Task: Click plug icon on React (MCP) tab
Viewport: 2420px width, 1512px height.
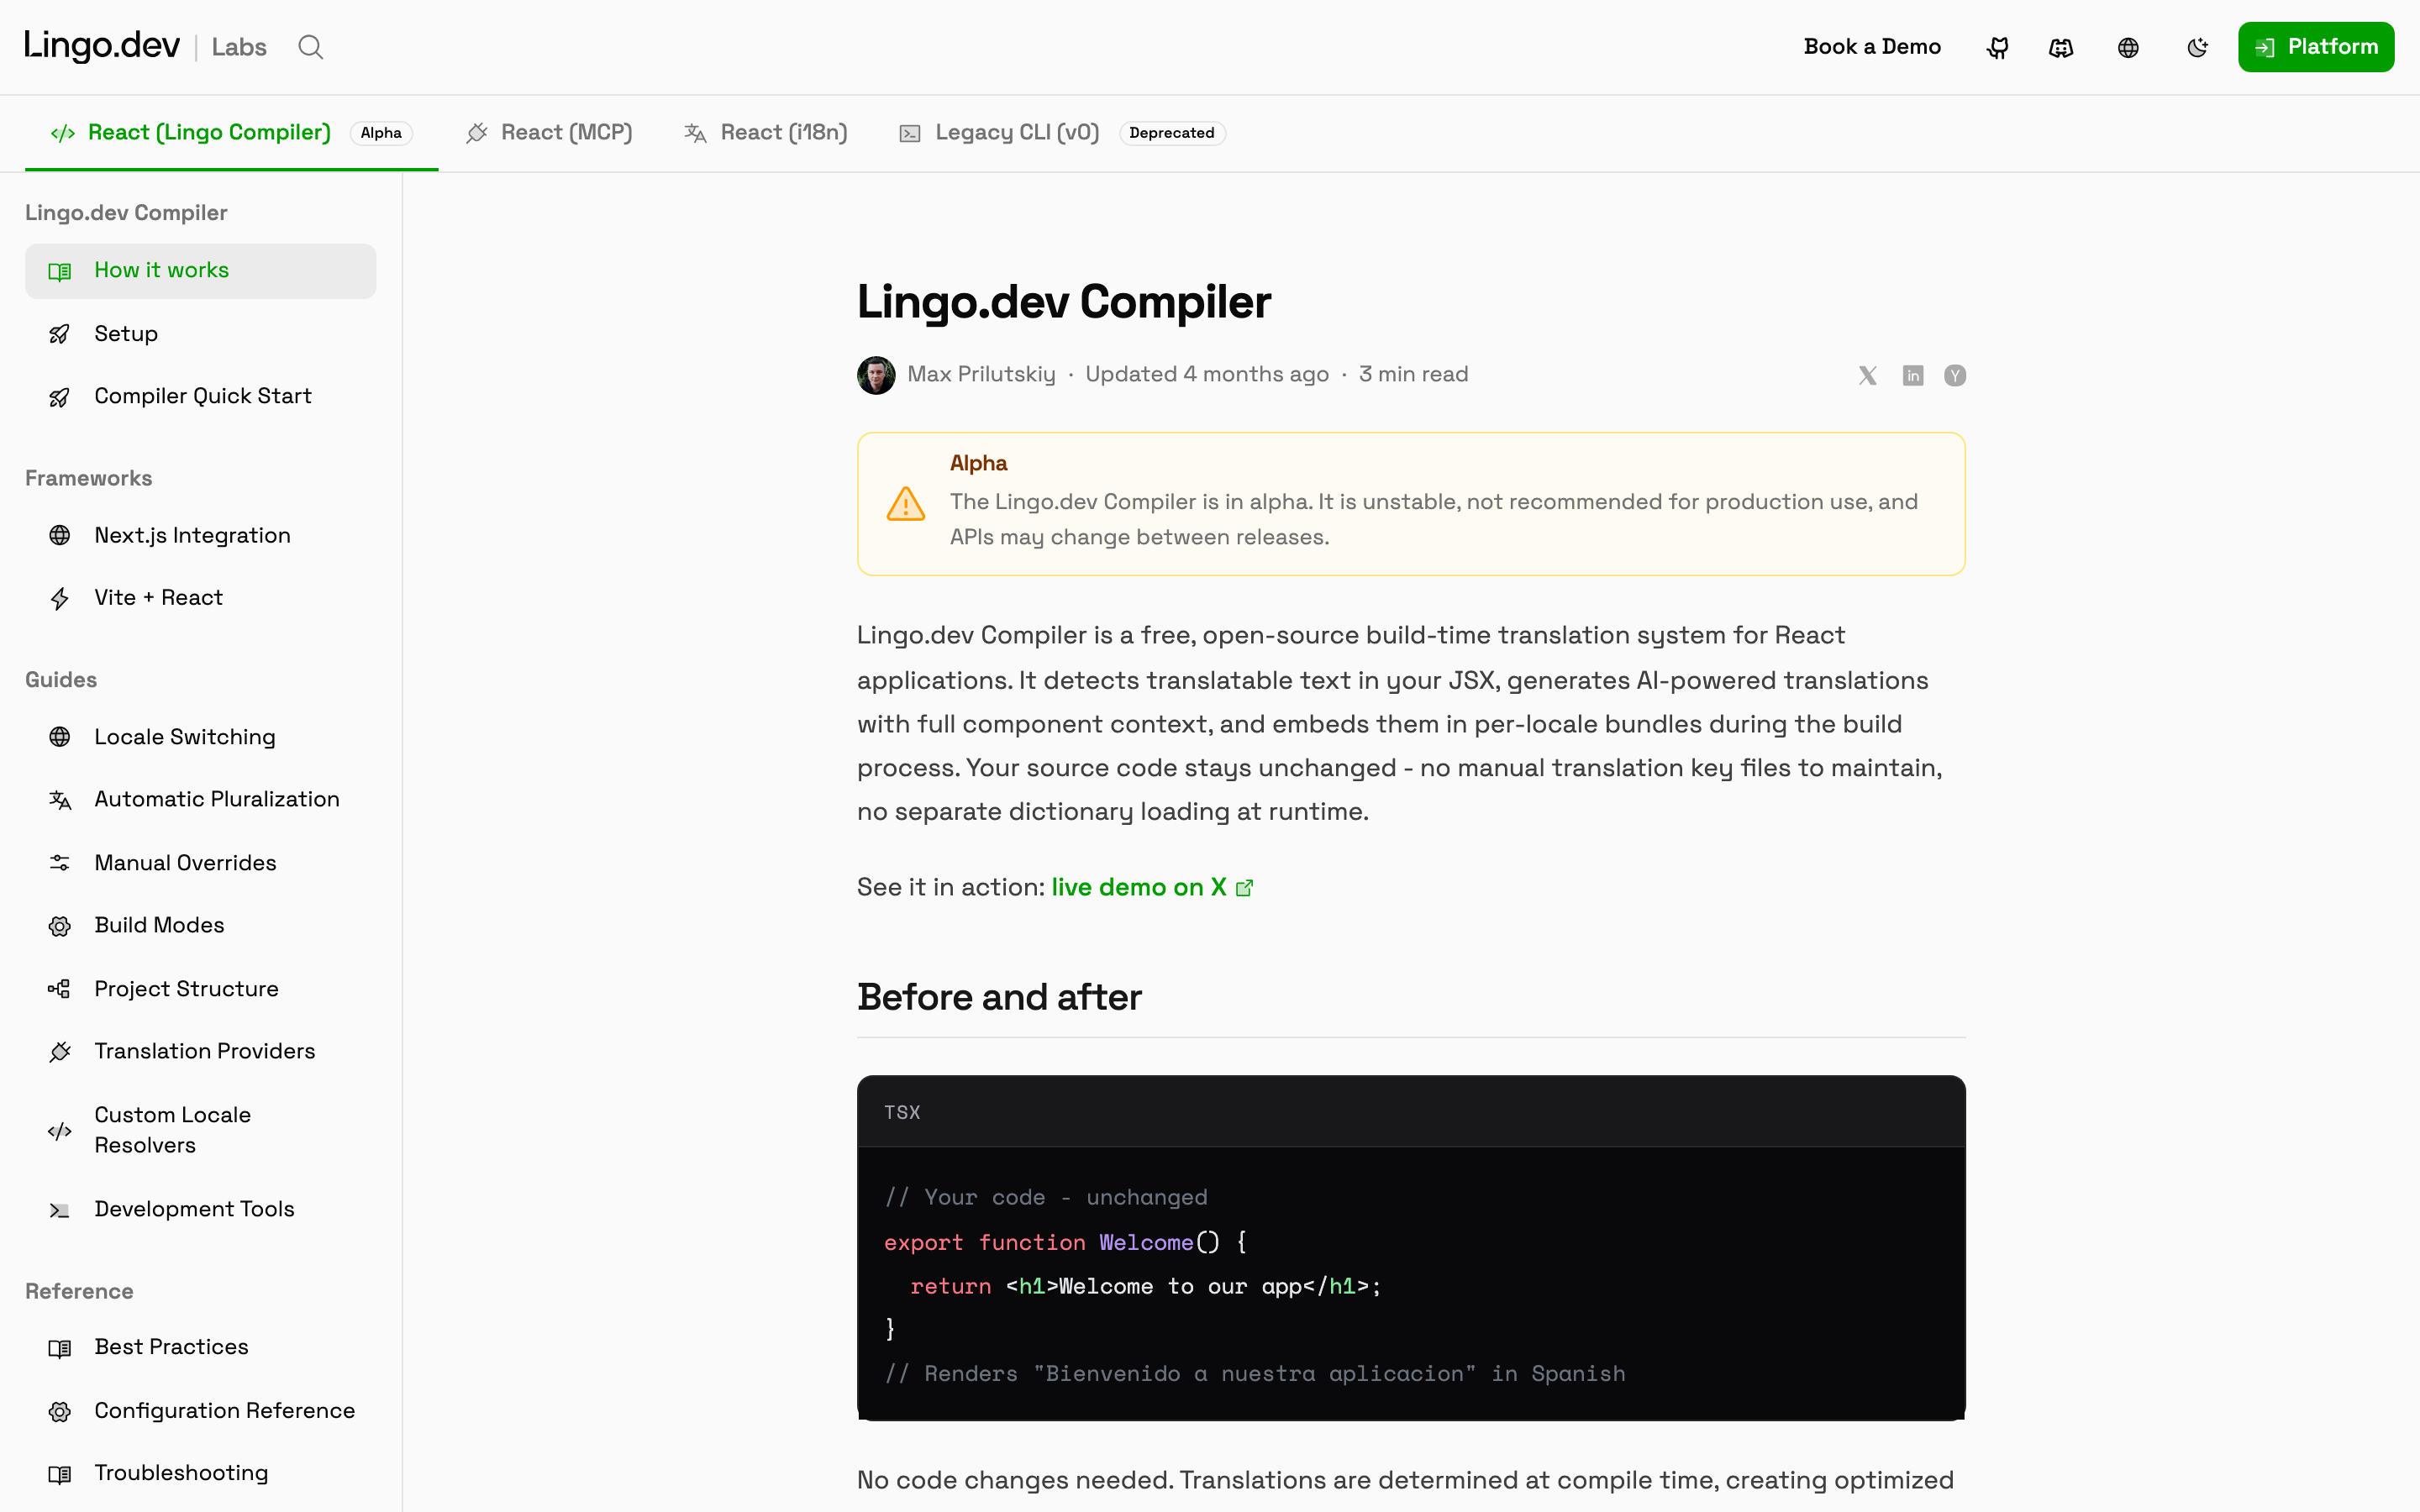Action: [x=477, y=133]
